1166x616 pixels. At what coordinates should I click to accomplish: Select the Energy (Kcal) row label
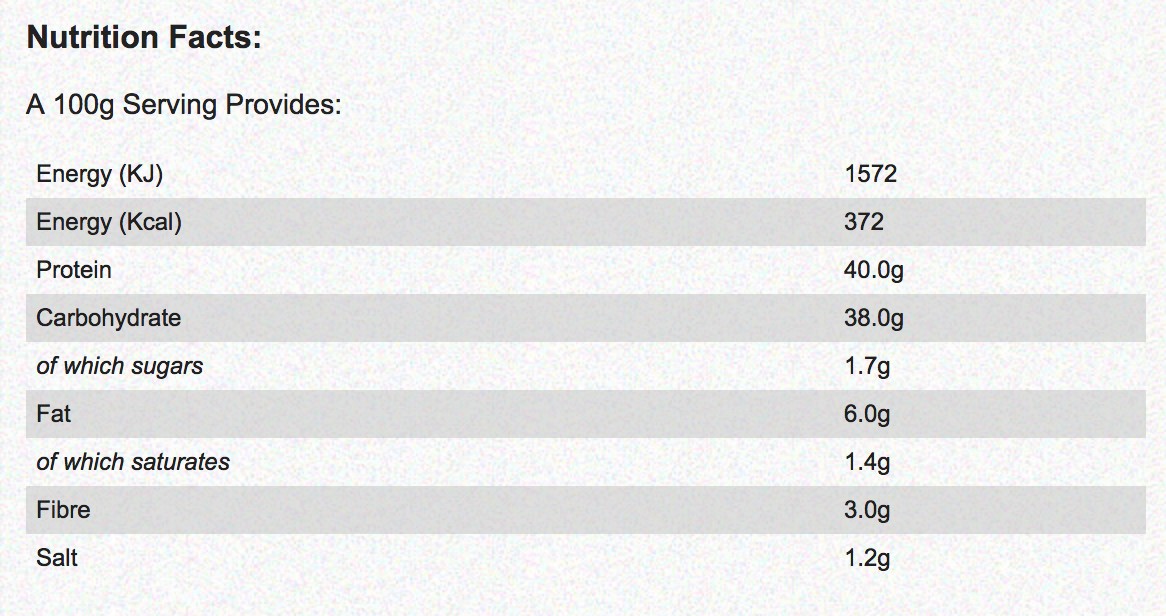pyautogui.click(x=109, y=222)
